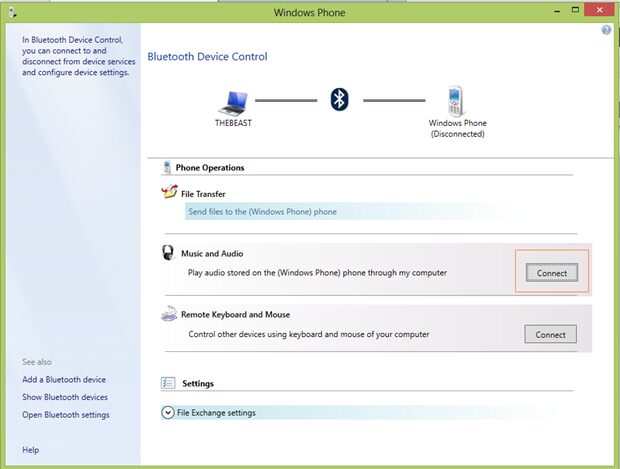The image size is (620, 469).
Task: Click the window title bar app icon
Action: [13, 13]
